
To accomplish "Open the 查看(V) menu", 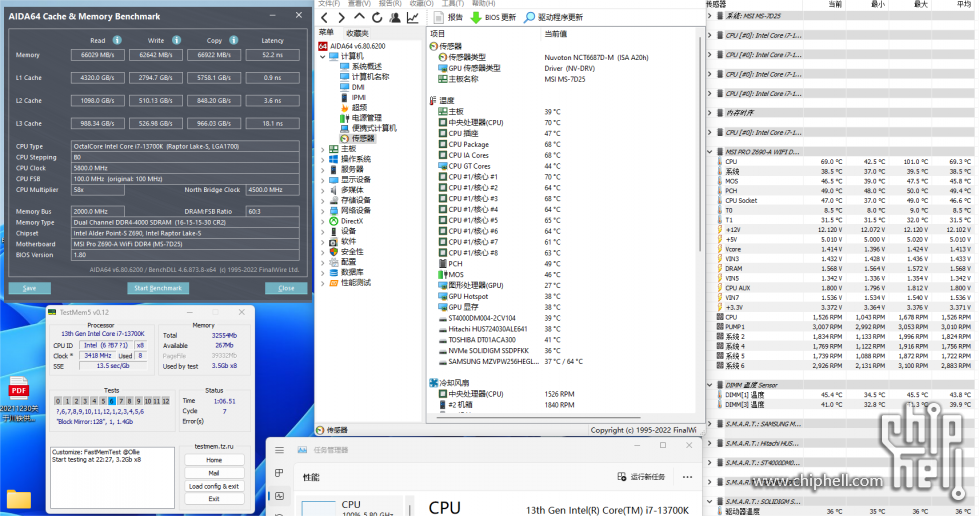I will coord(359,3).
